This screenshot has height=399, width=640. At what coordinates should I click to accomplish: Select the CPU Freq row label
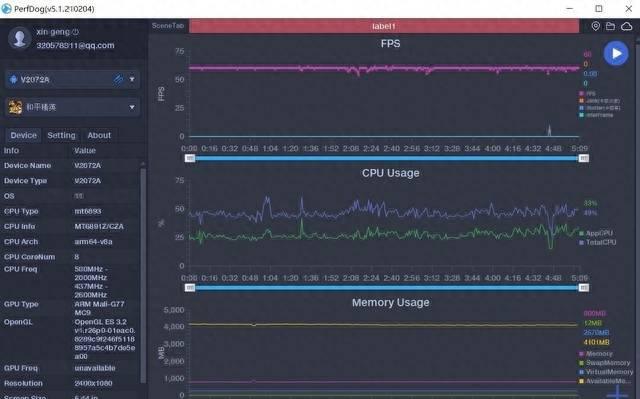pos(20,269)
